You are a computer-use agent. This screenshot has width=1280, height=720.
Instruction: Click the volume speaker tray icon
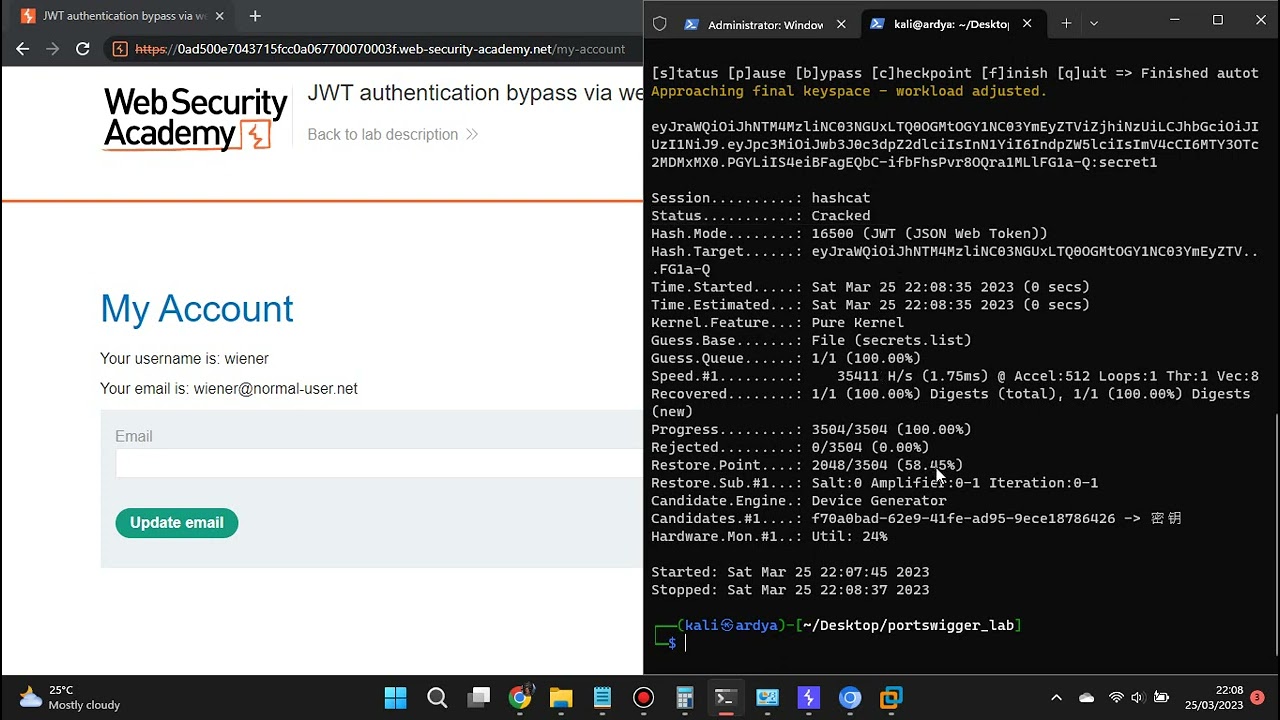click(1138, 698)
